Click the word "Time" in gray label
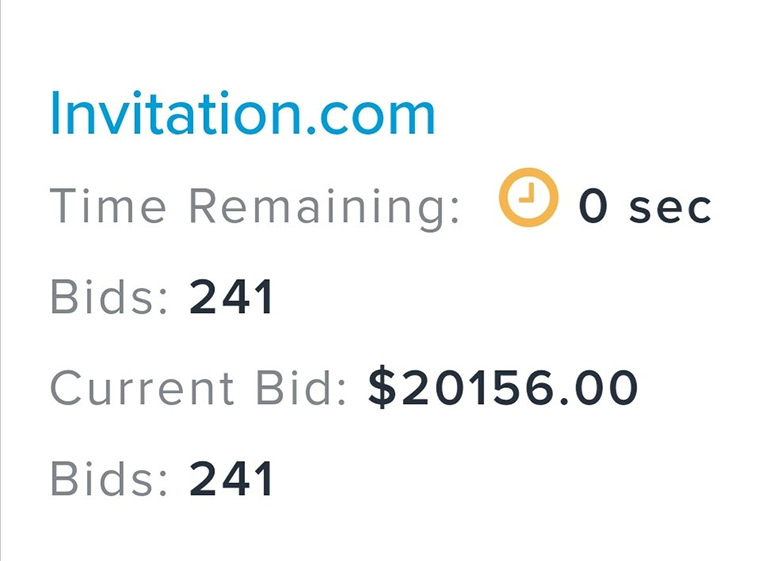Screen dimensions: 780x561 (108, 205)
